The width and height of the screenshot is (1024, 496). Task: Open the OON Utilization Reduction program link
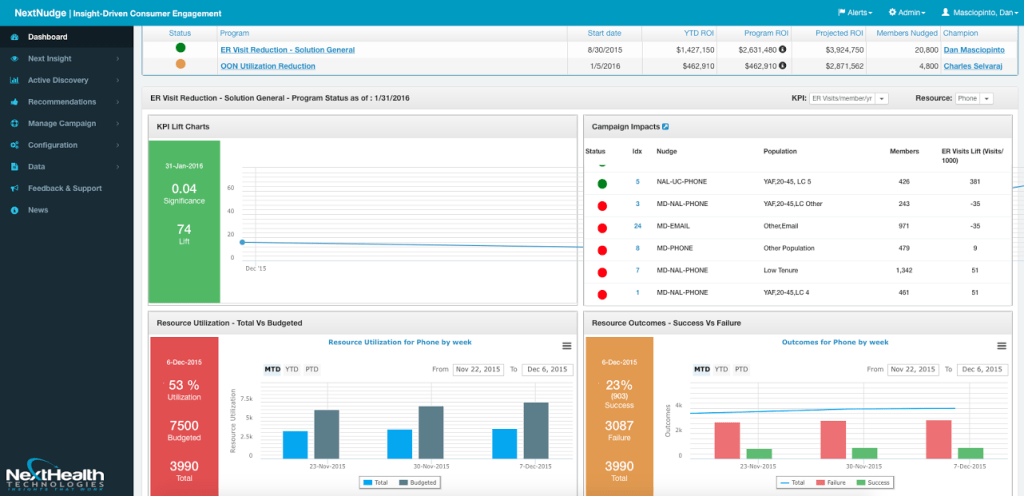pyautogui.click(x=267, y=66)
